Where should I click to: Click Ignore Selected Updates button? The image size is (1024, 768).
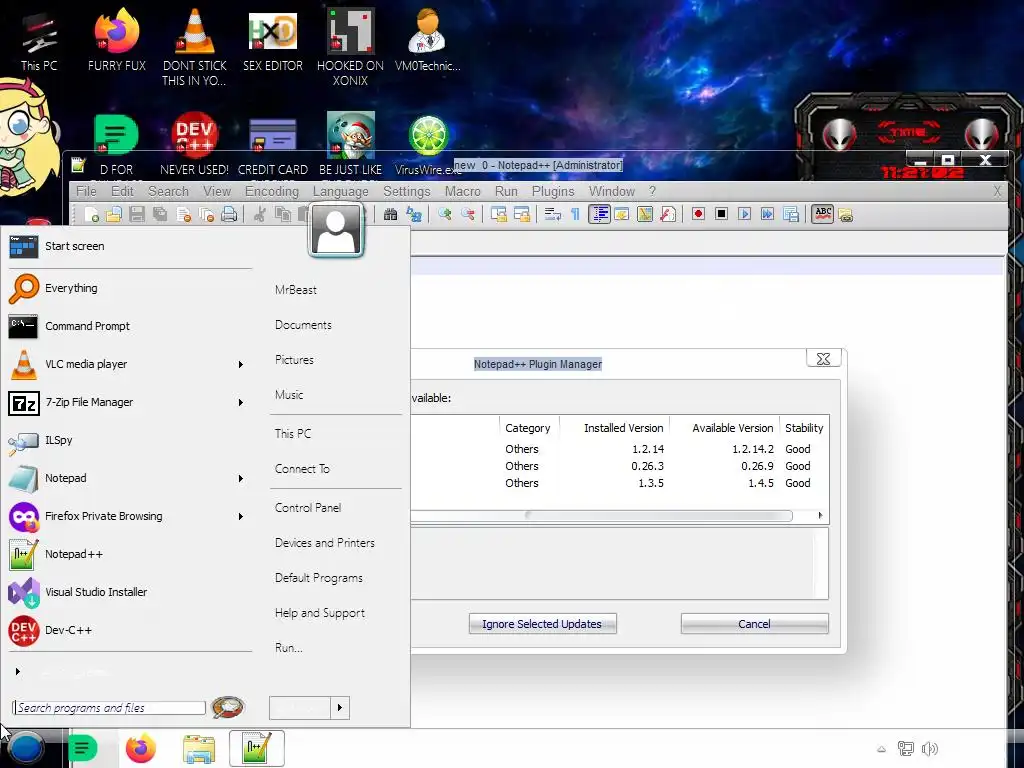[x=542, y=624]
